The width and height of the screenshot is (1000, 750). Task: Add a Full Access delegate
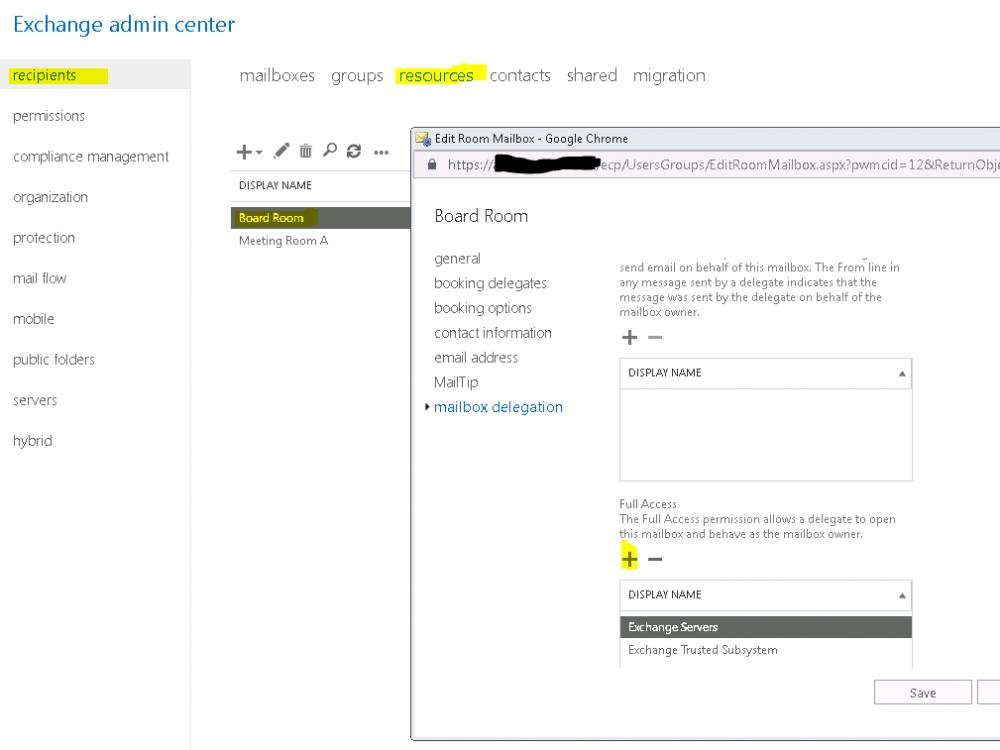click(629, 559)
